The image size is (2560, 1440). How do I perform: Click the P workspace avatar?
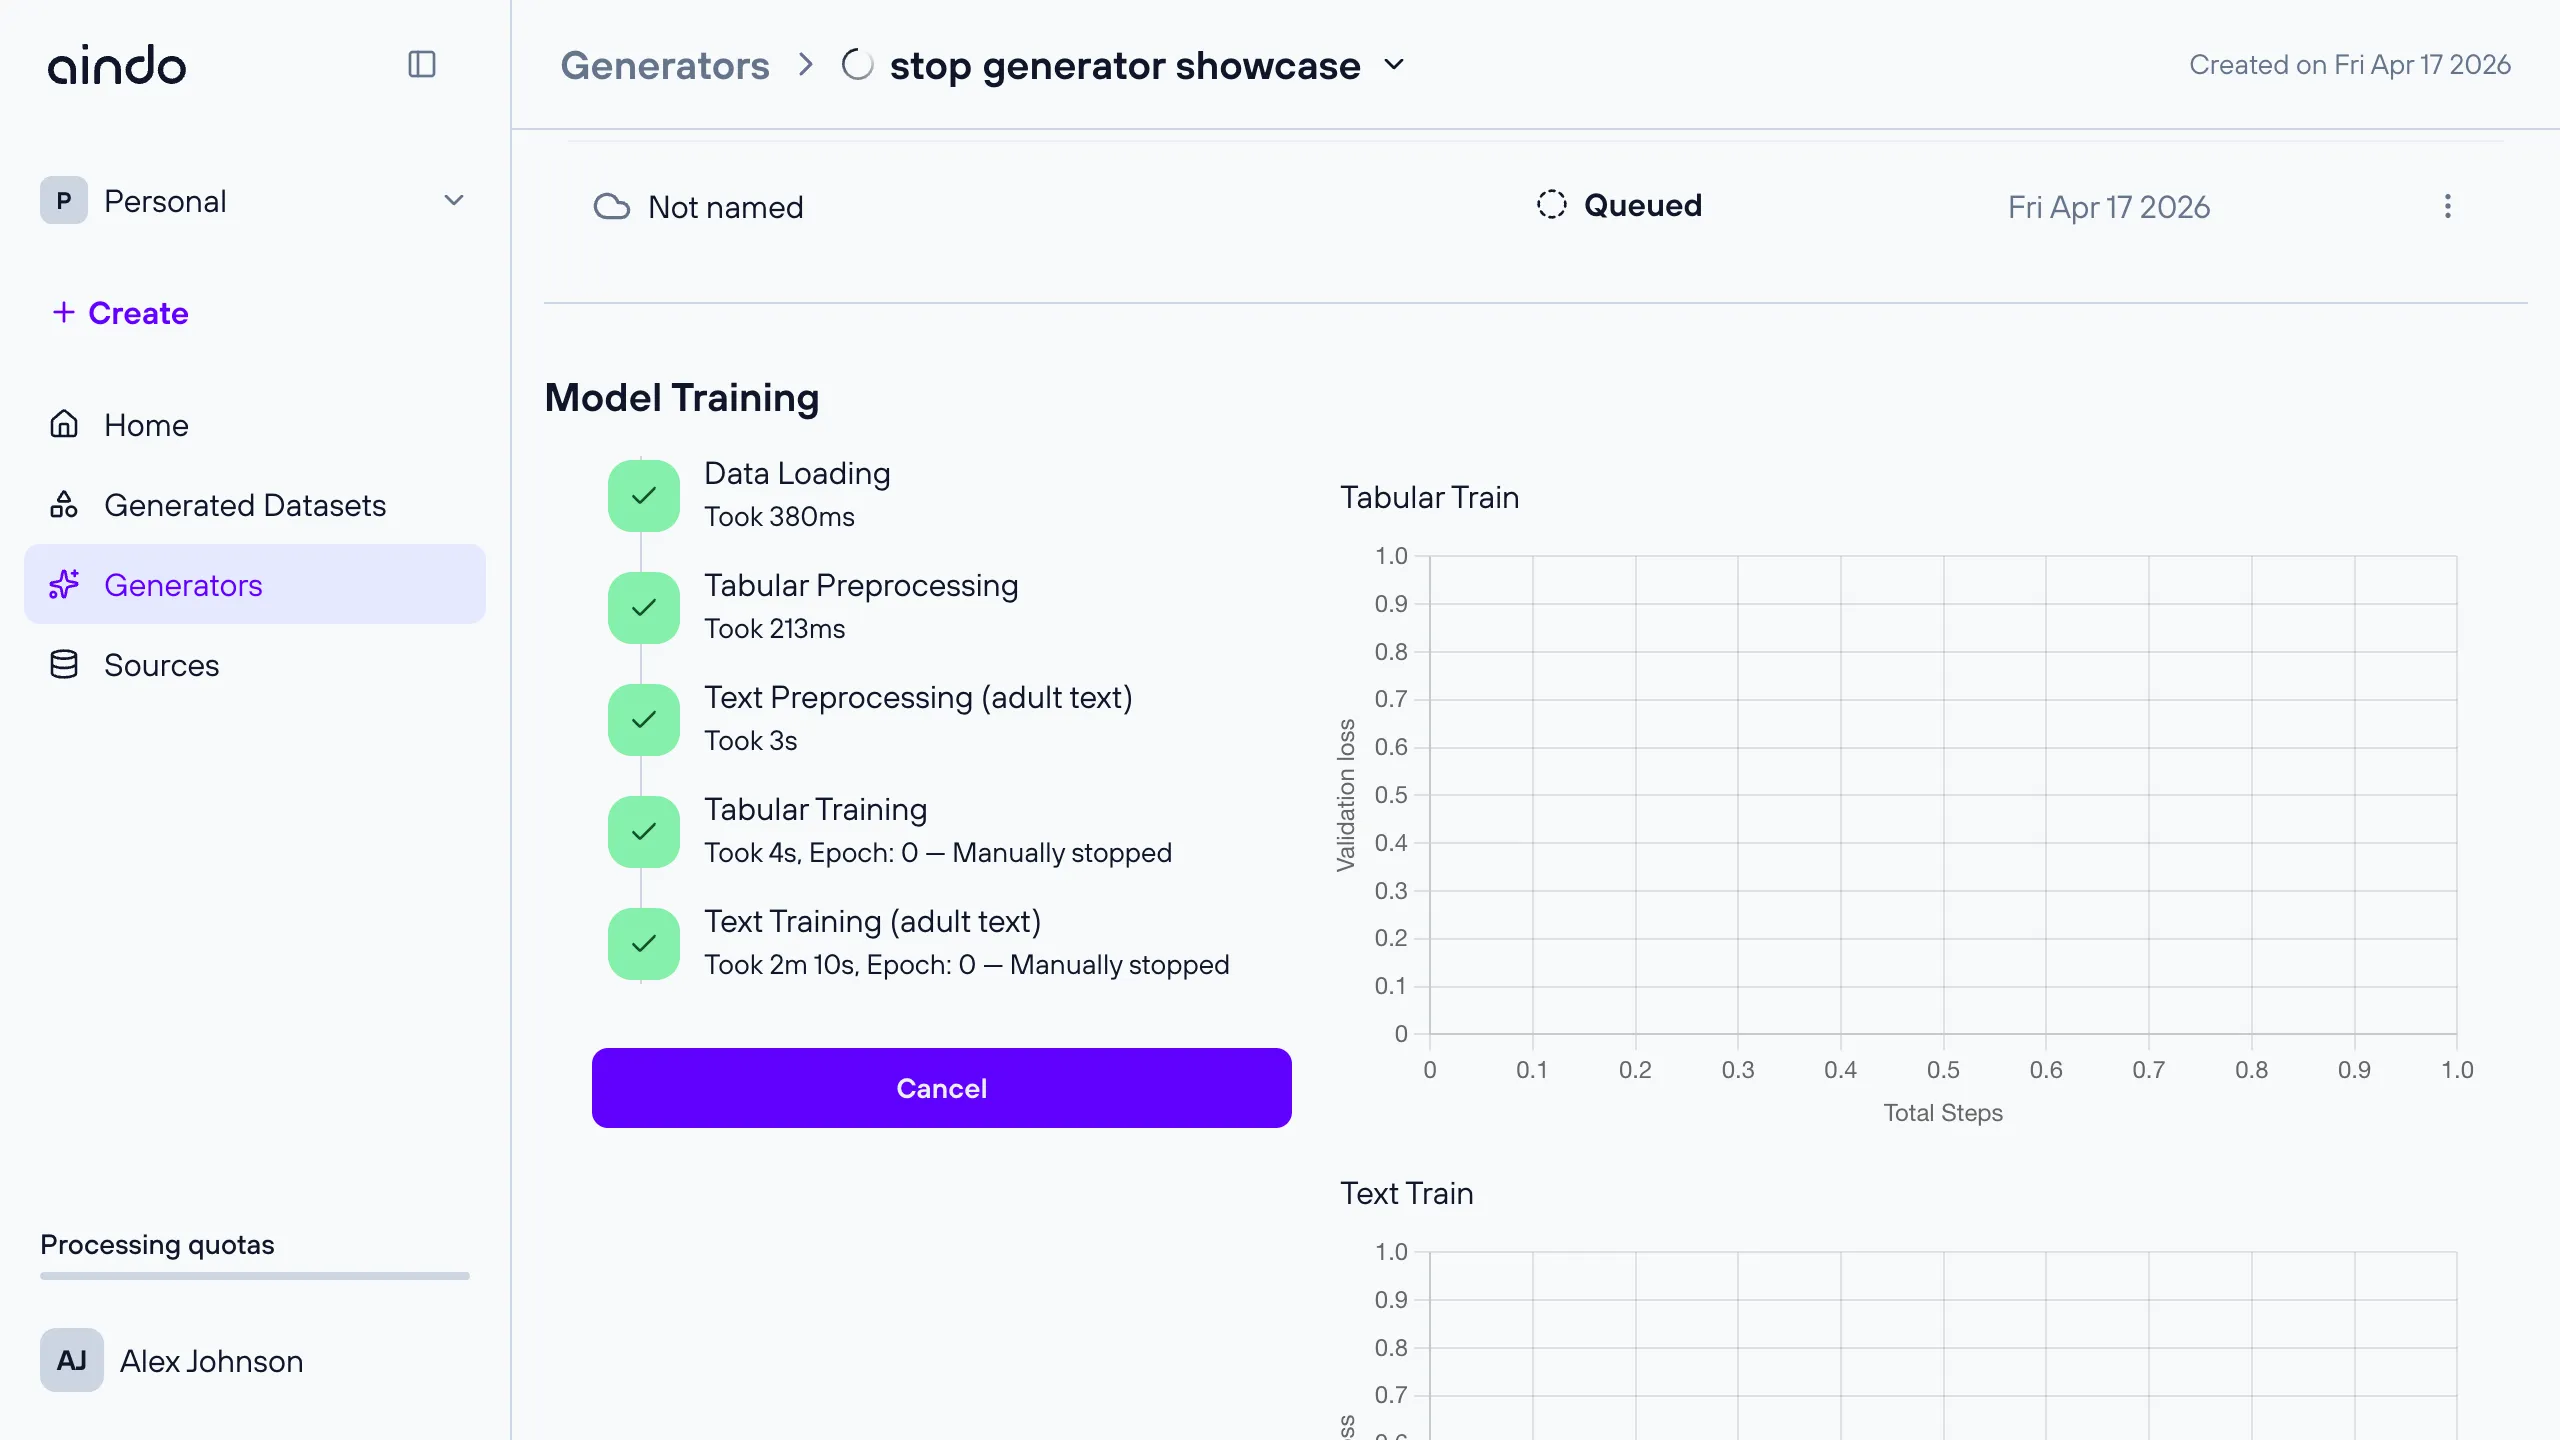[64, 201]
